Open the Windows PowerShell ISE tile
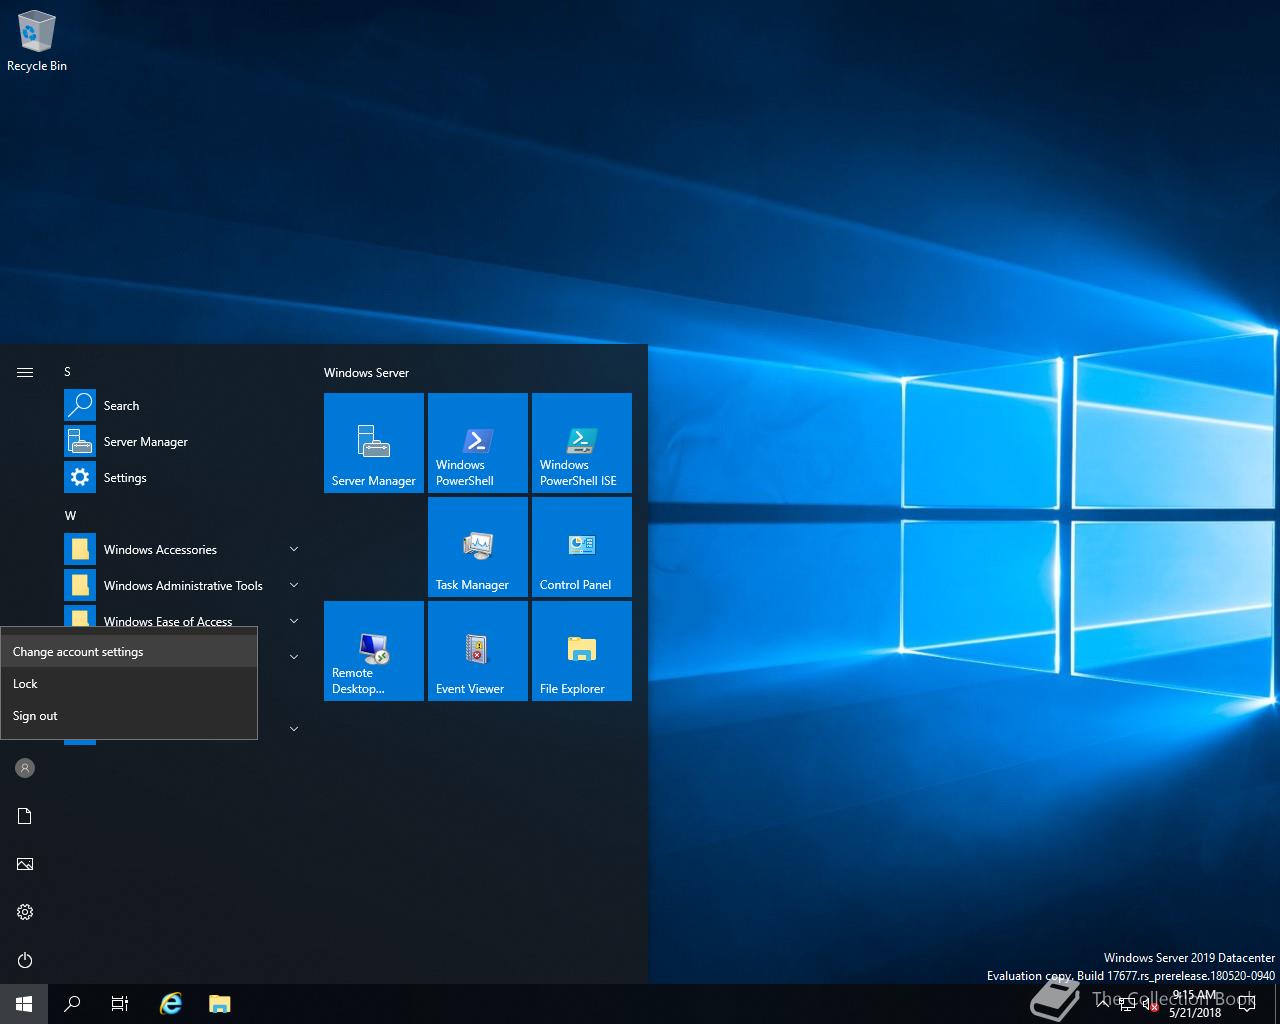1280x1024 pixels. (582, 443)
